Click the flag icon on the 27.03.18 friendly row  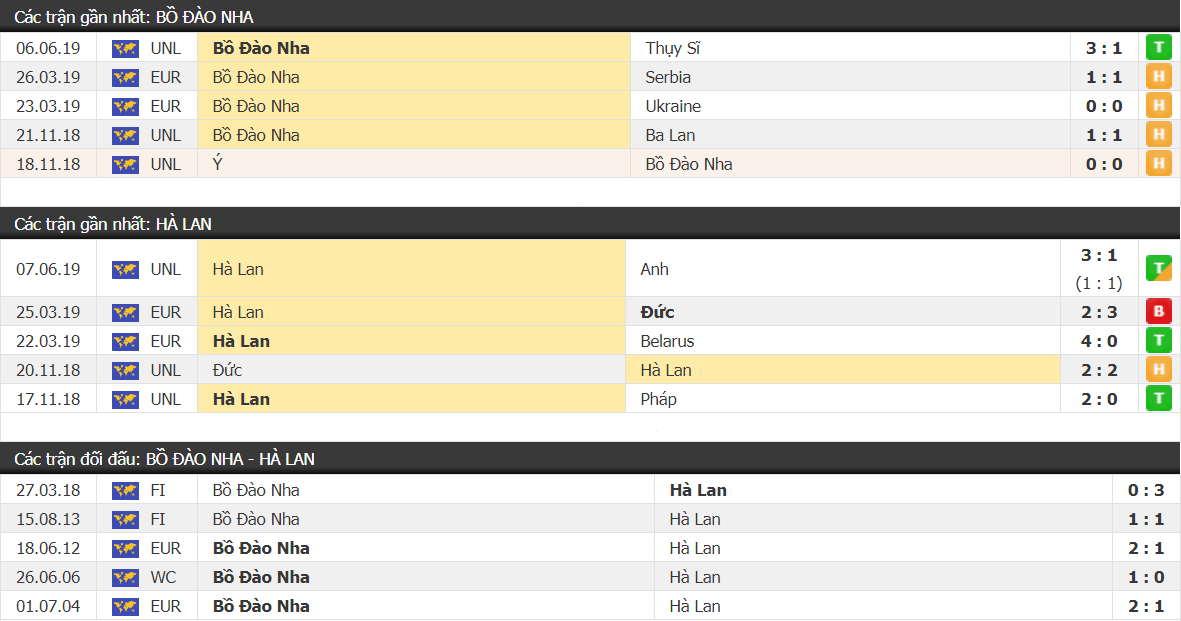(125, 491)
